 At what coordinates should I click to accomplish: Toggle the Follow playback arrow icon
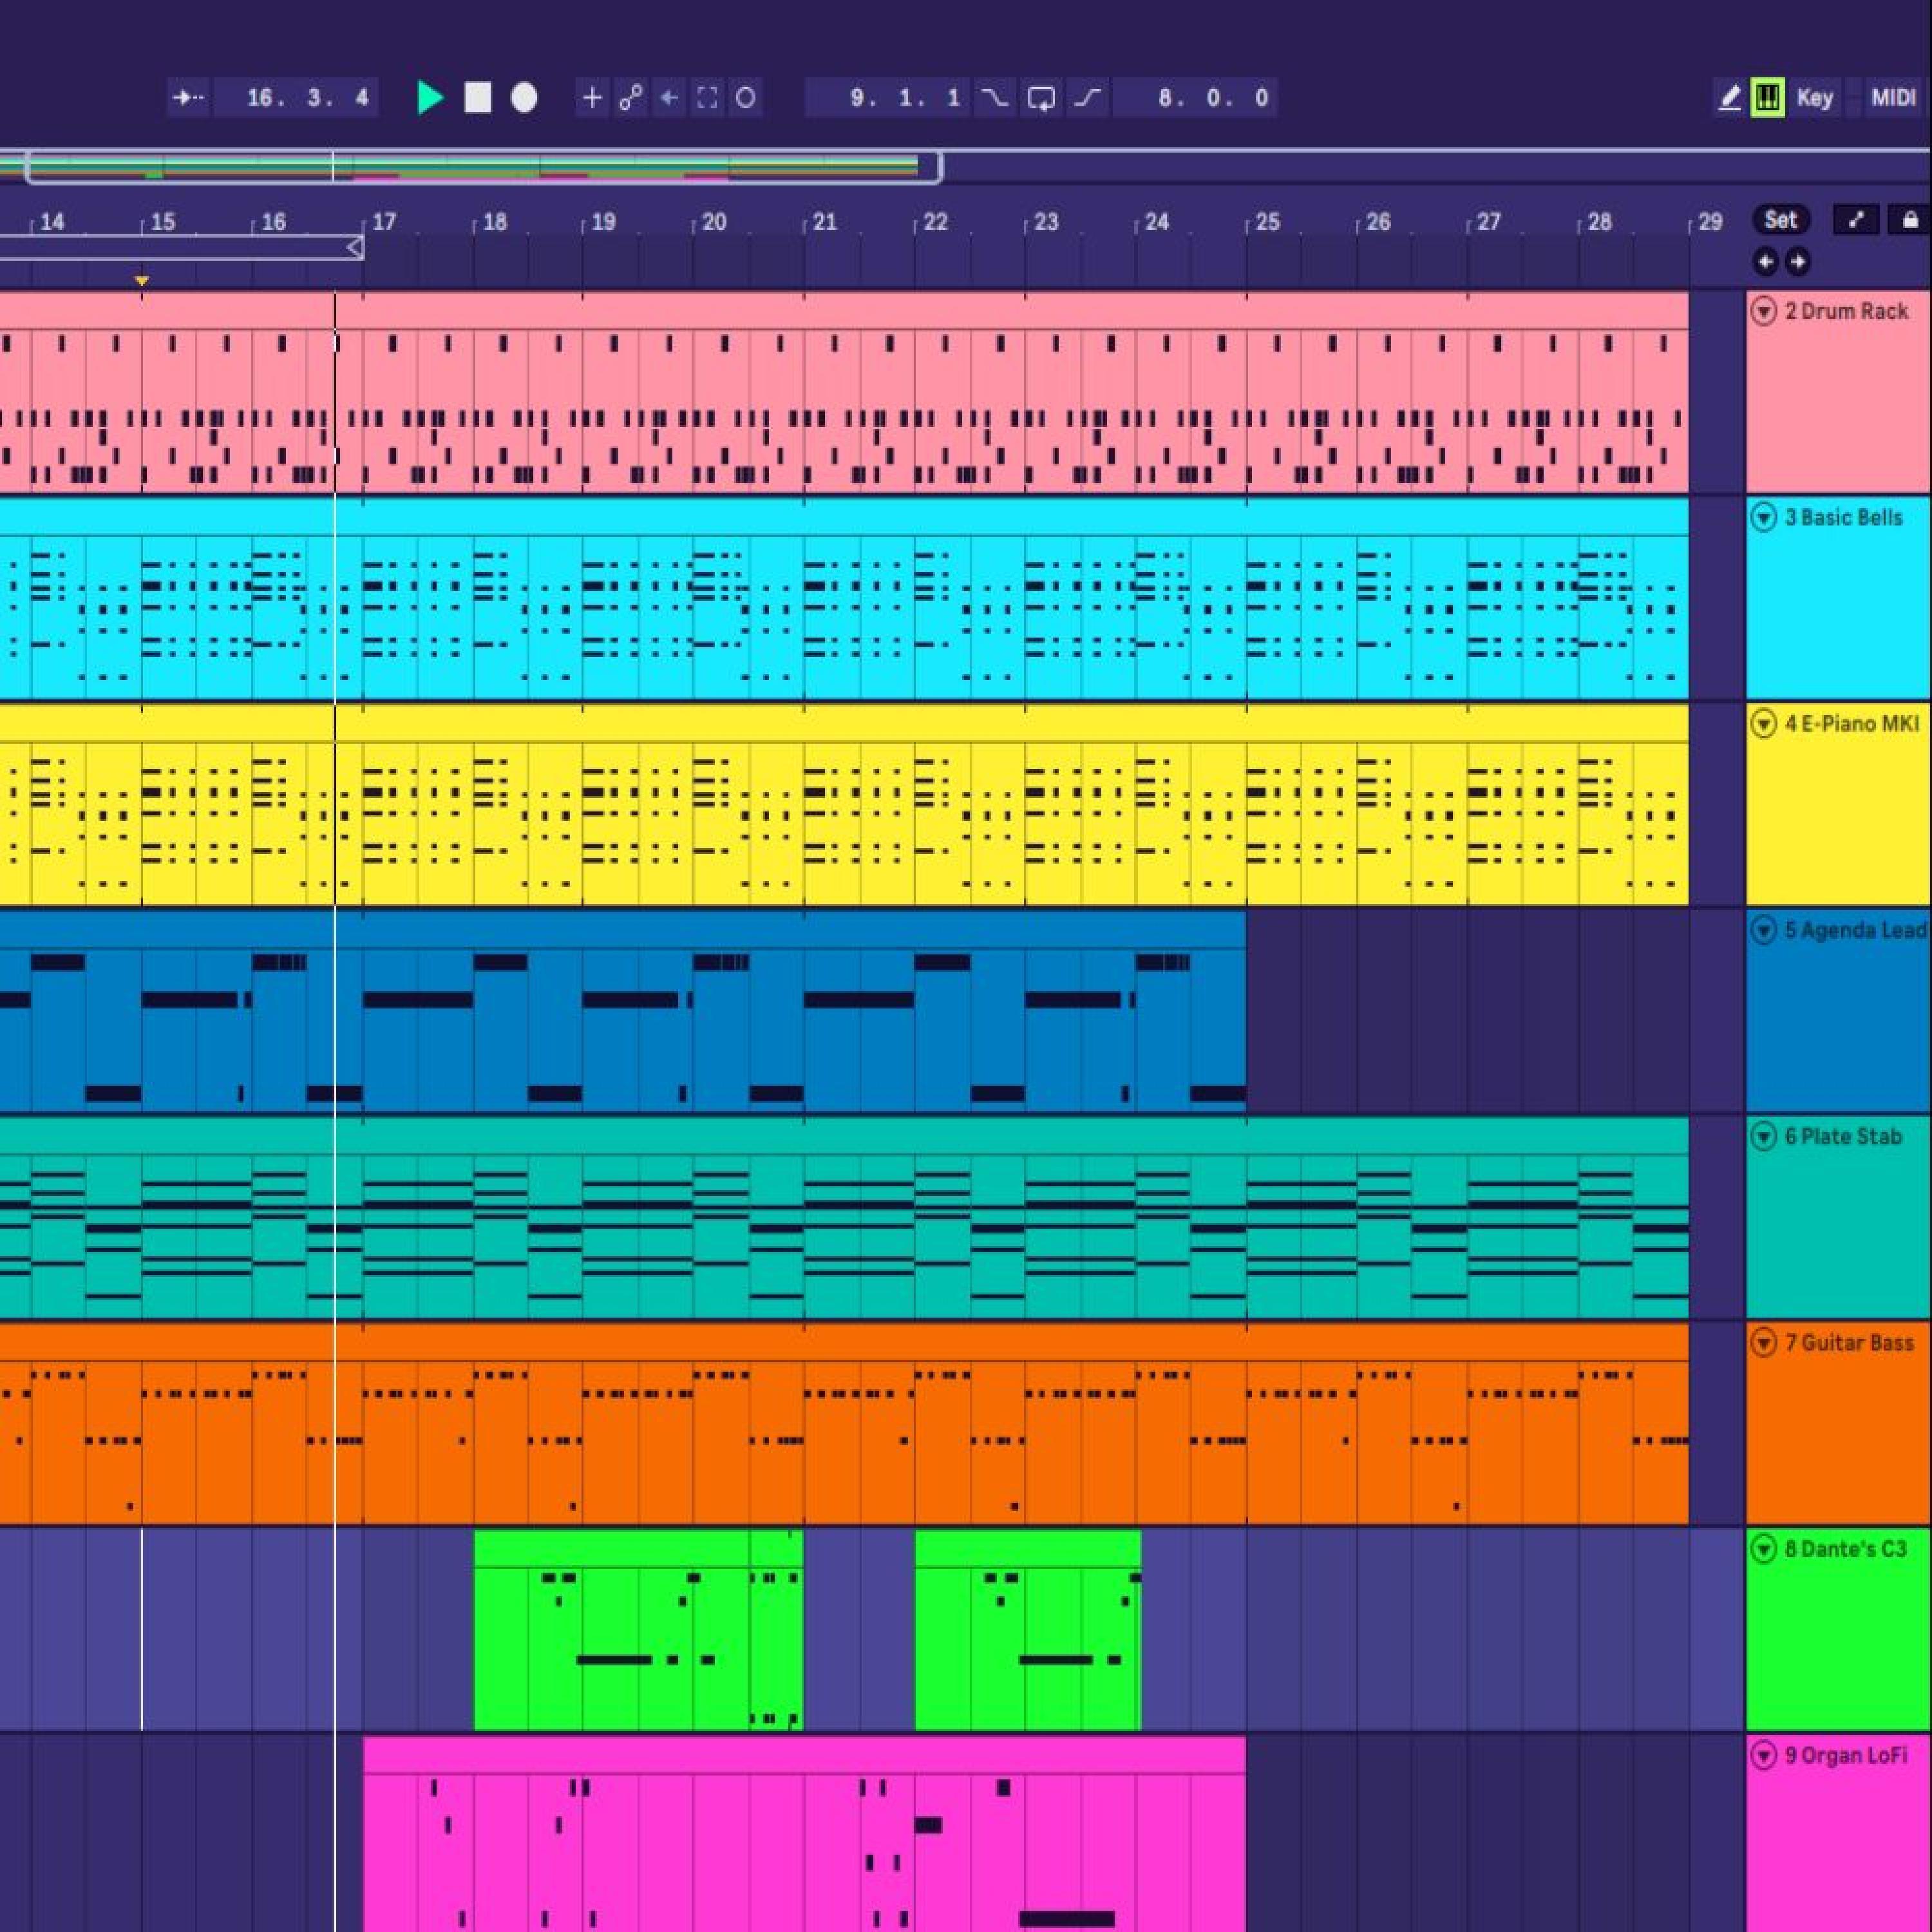point(188,97)
